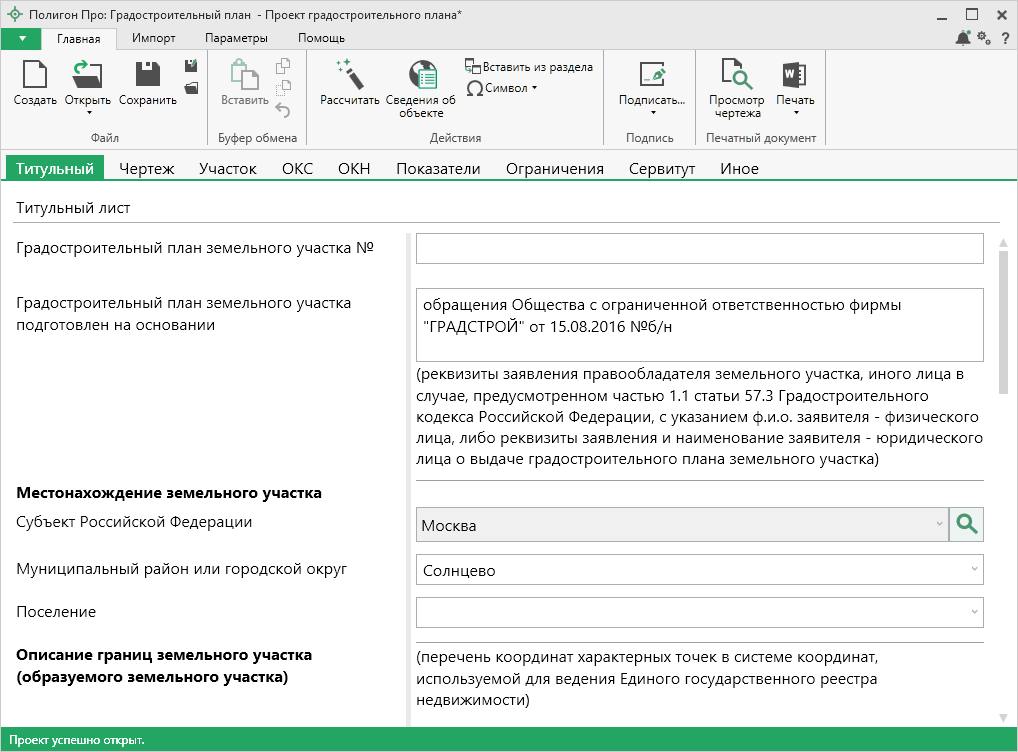The width and height of the screenshot is (1018, 752).
Task: Open Просмотр чертежа preview
Action: (736, 76)
